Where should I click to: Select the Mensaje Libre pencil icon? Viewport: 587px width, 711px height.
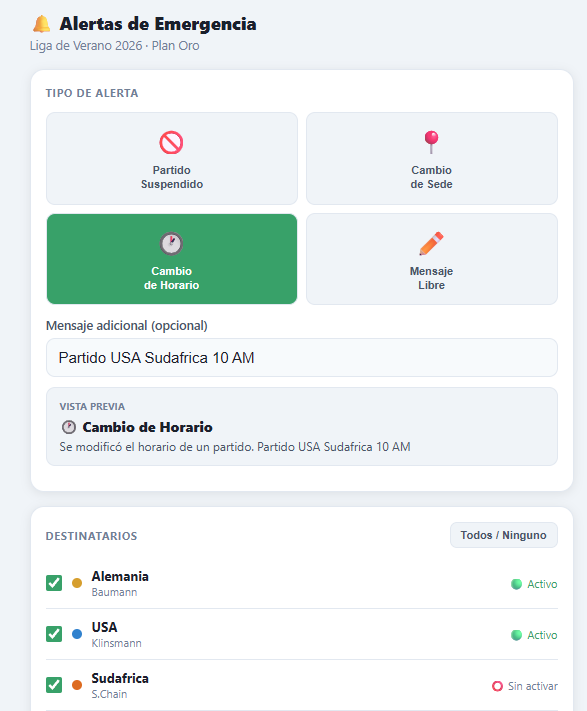point(431,243)
